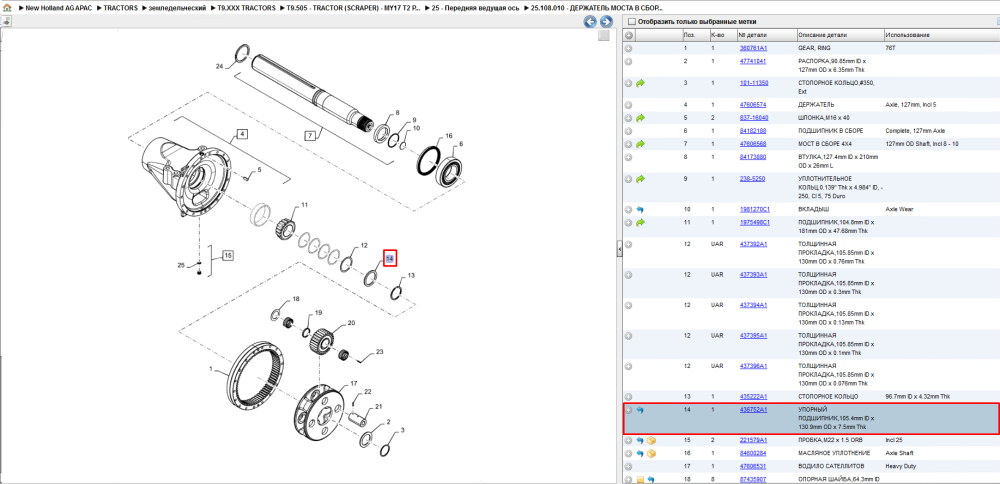Click green arrow for МОСТ В СБОРЕ 4X4

pyautogui.click(x=640, y=144)
